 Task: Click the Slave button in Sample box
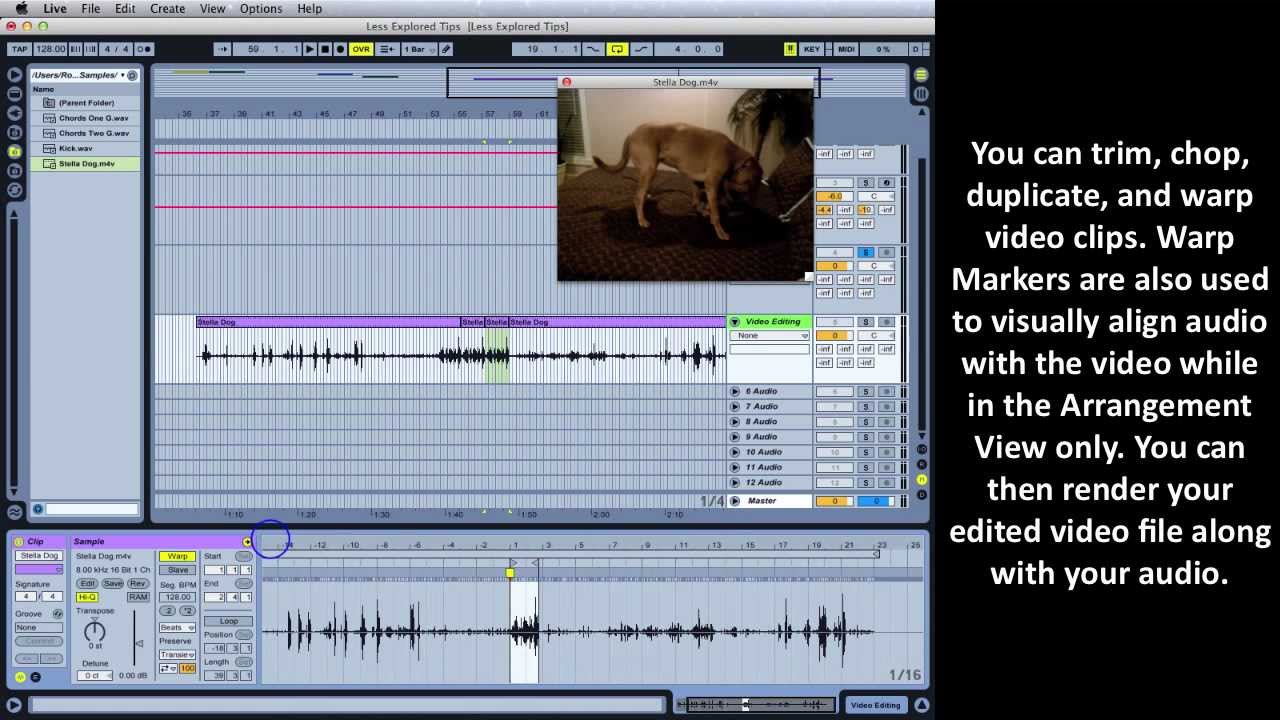click(178, 570)
